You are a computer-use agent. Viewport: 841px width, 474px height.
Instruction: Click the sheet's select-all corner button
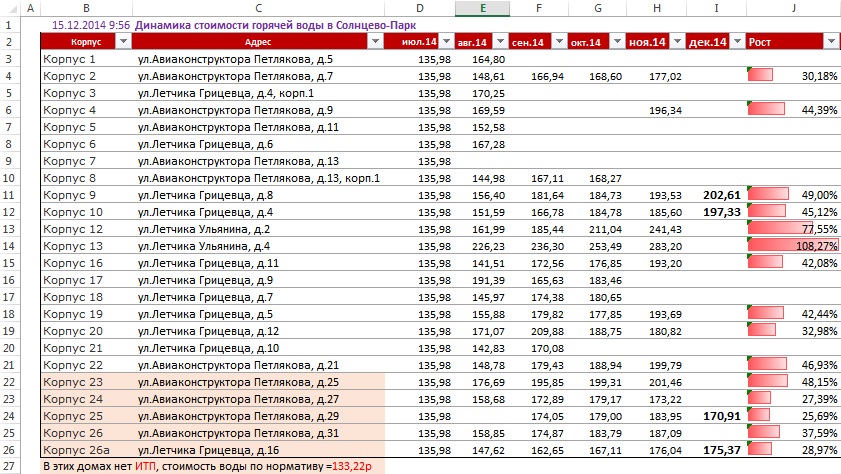[x=10, y=8]
